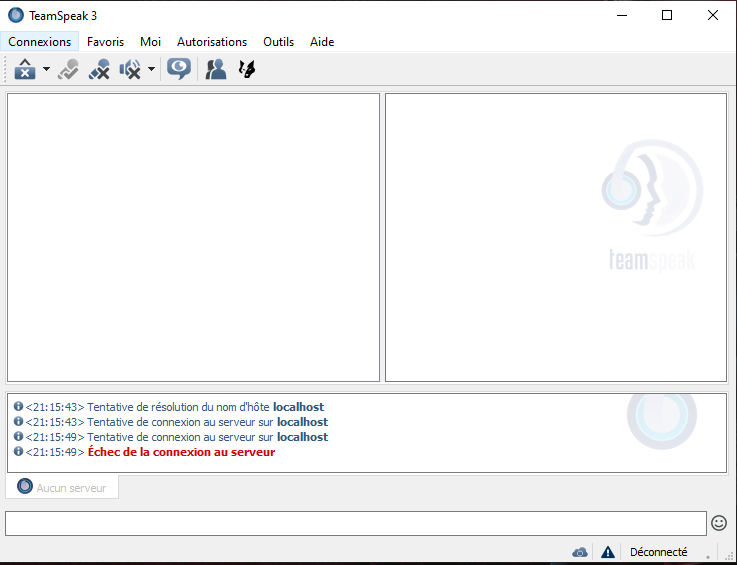Click the info icon beside the Échec message
Image resolution: width=737 pixels, height=565 pixels.
pos(18,451)
